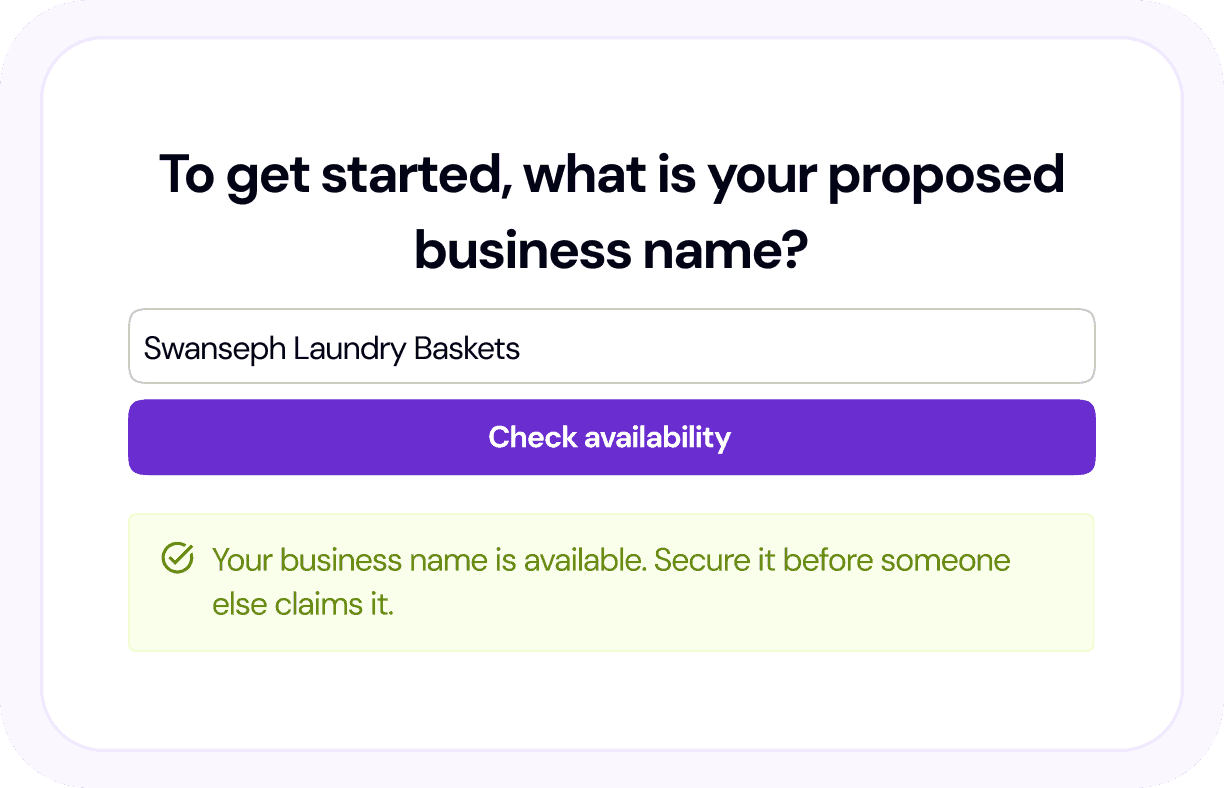Viewport: 1224px width, 788px height.
Task: Click the "Secure it before someone" text
Action: 832,560
